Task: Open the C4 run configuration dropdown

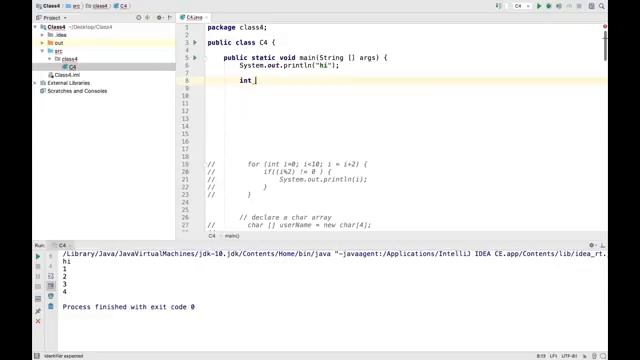Action: pos(522,6)
